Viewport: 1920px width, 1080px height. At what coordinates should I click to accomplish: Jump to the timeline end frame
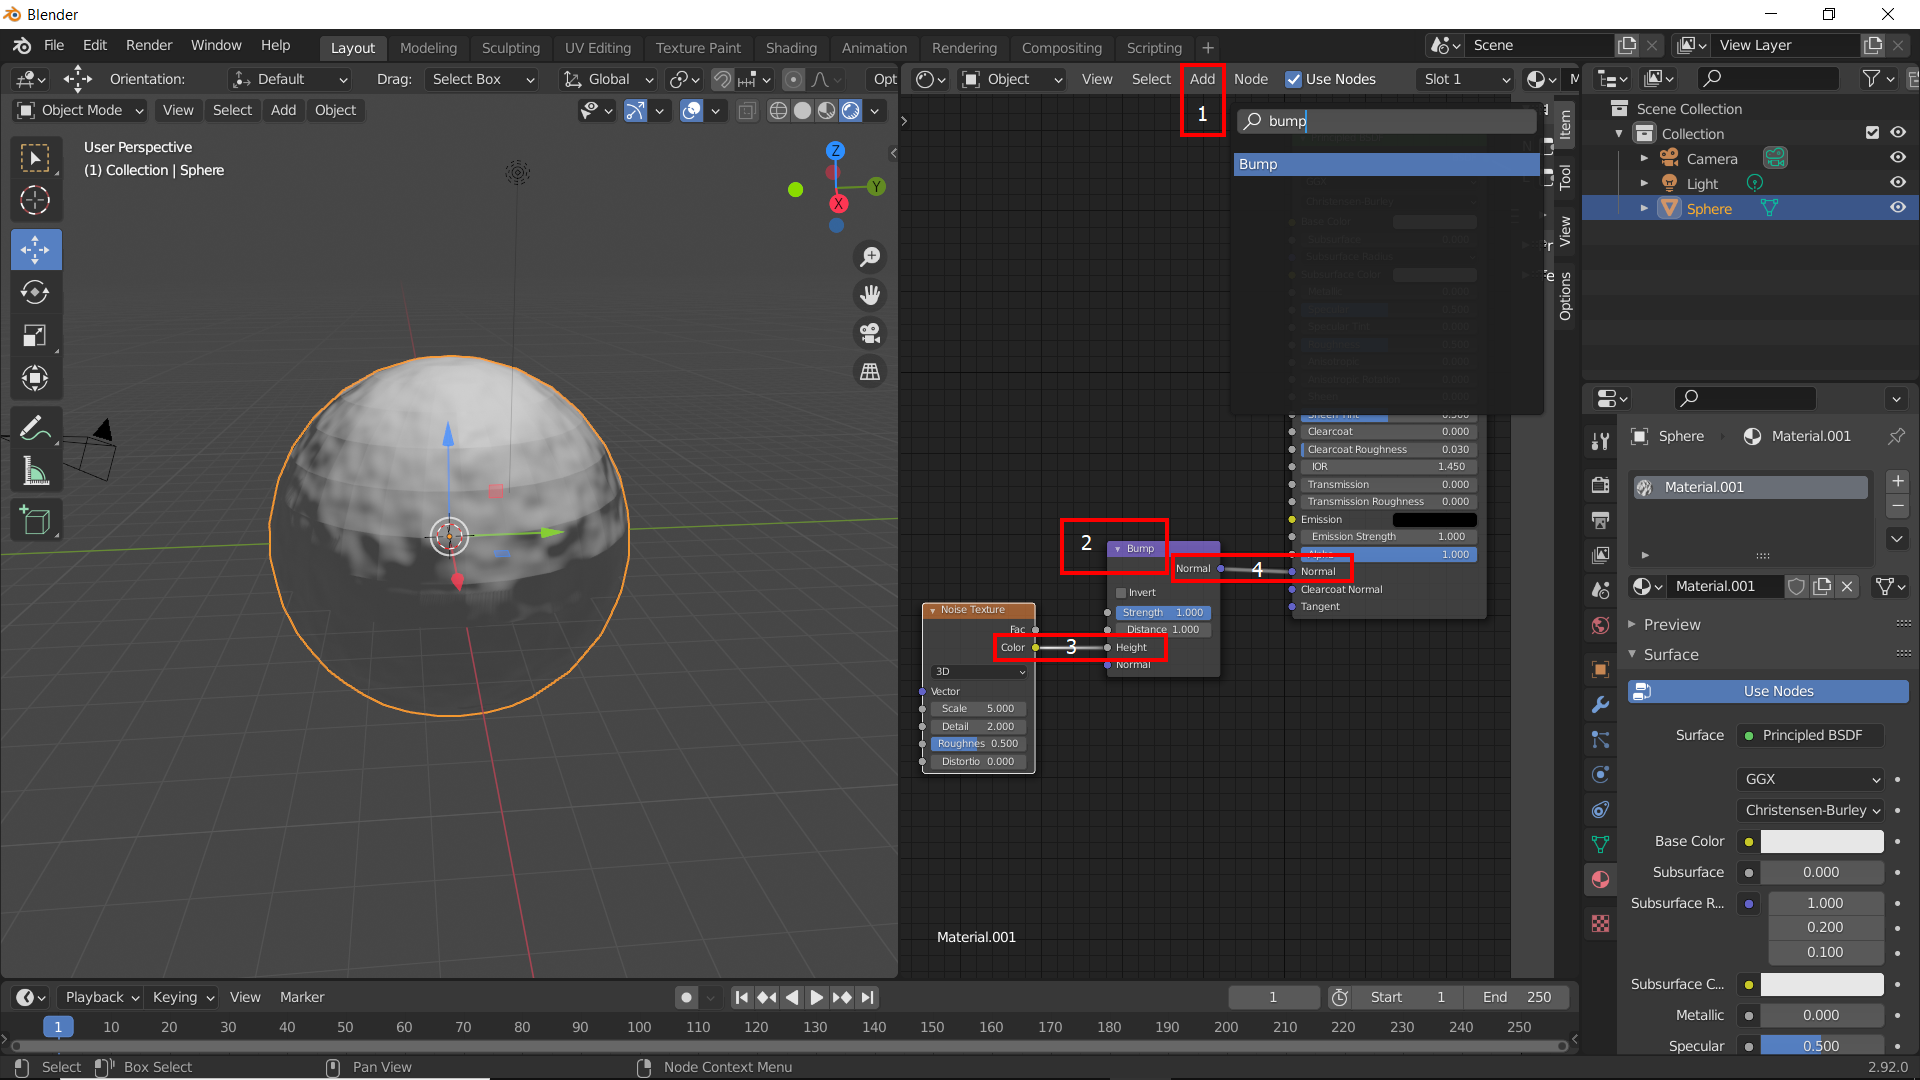click(x=868, y=997)
